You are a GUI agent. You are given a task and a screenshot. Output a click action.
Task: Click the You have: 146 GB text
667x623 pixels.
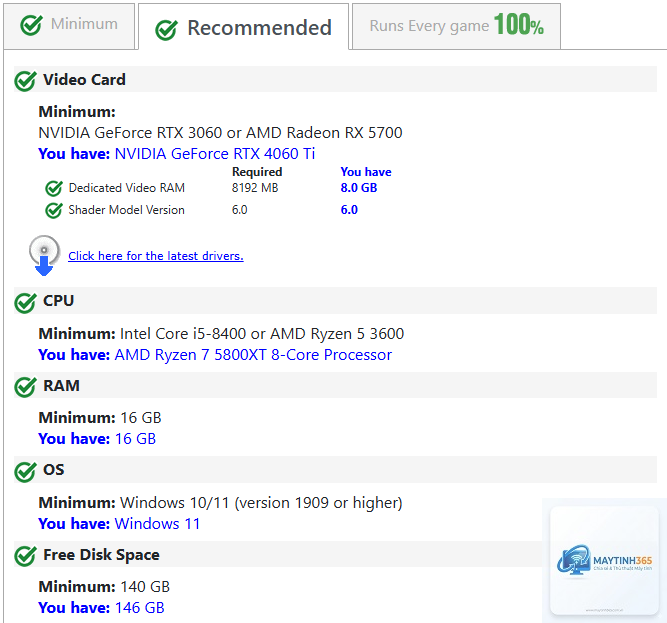tap(101, 608)
